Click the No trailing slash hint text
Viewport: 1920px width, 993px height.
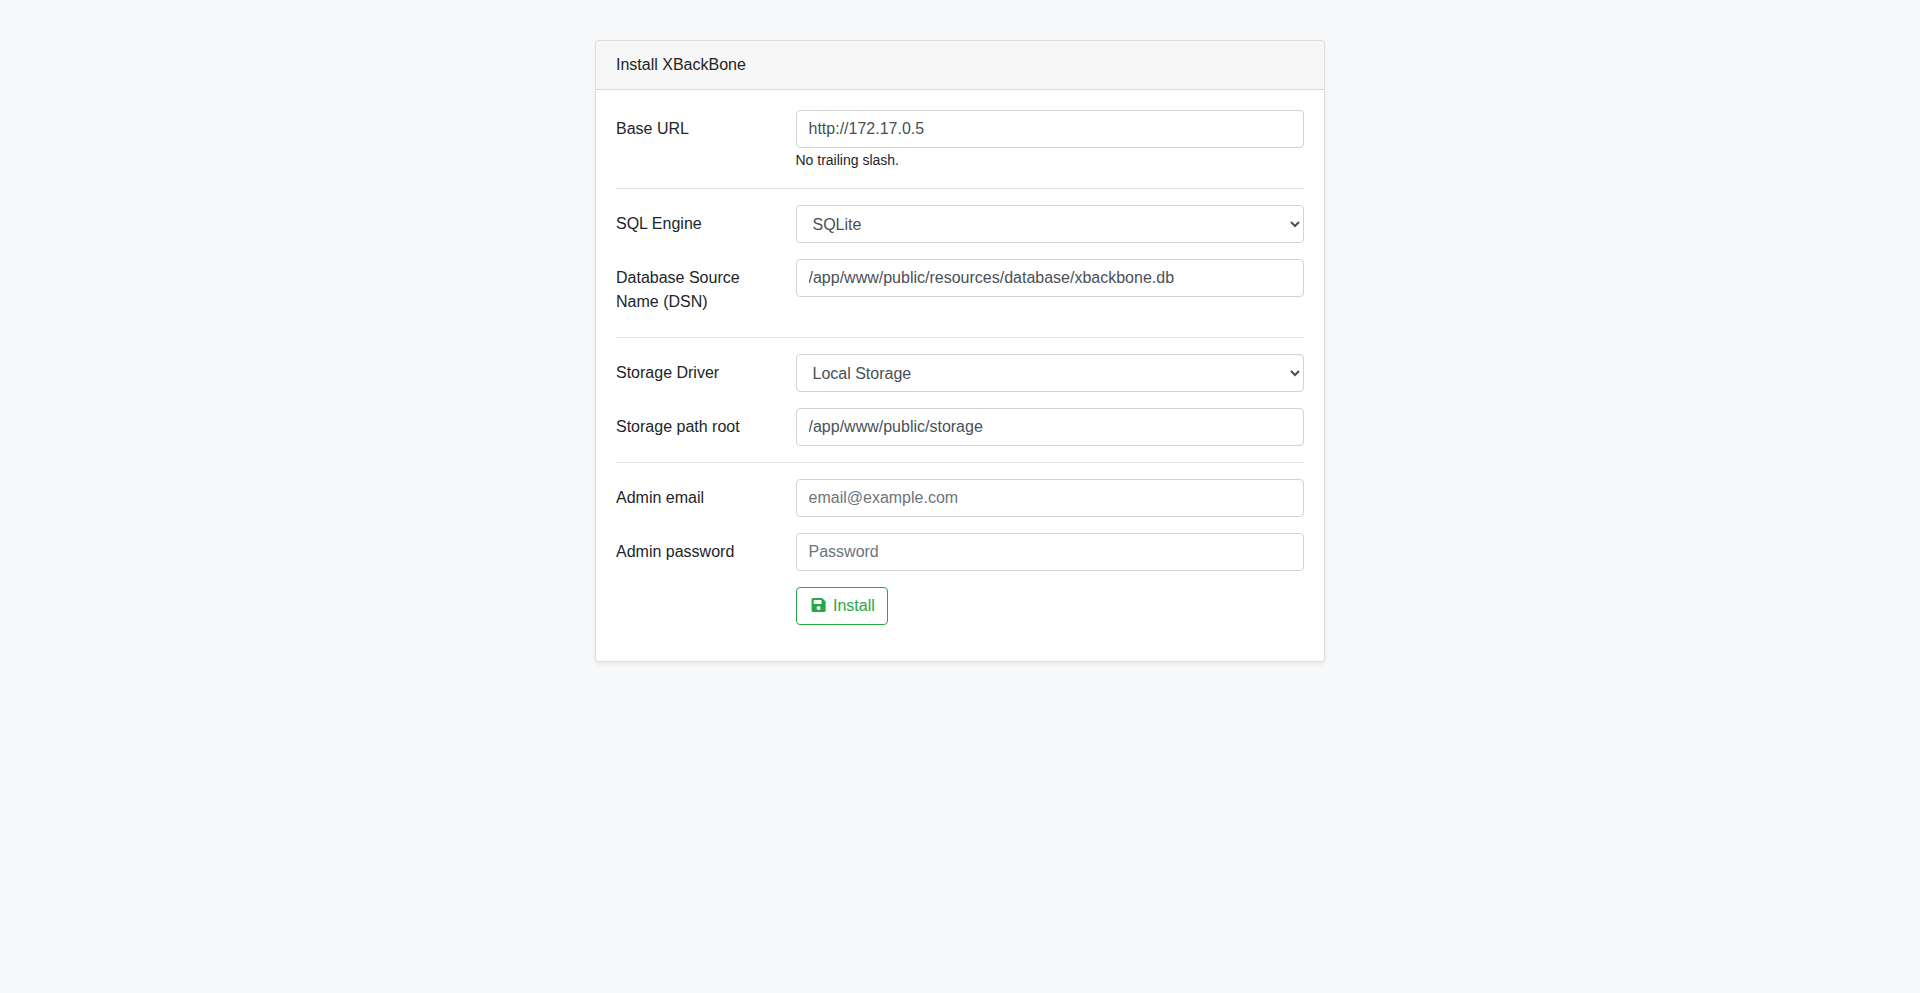[846, 161]
